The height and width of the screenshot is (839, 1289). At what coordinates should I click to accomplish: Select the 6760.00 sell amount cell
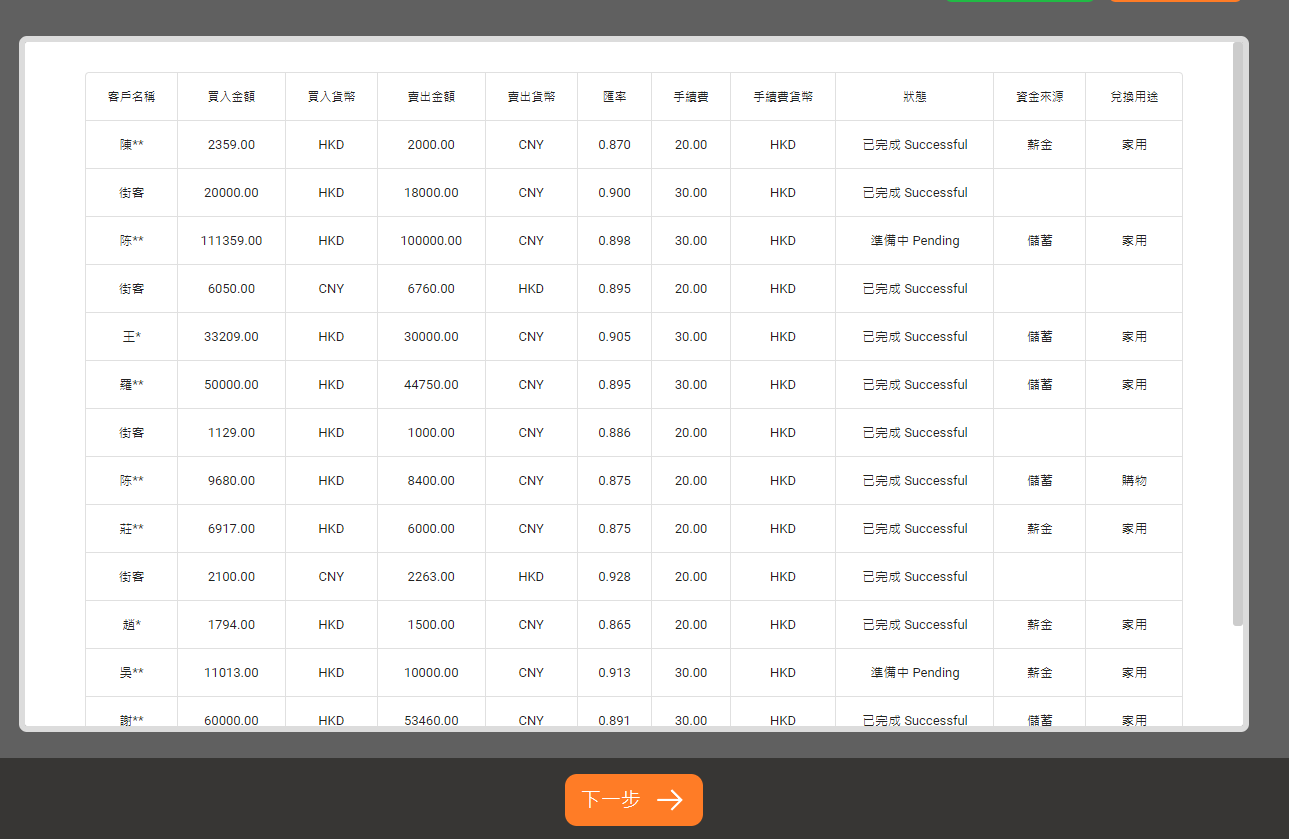(431, 289)
